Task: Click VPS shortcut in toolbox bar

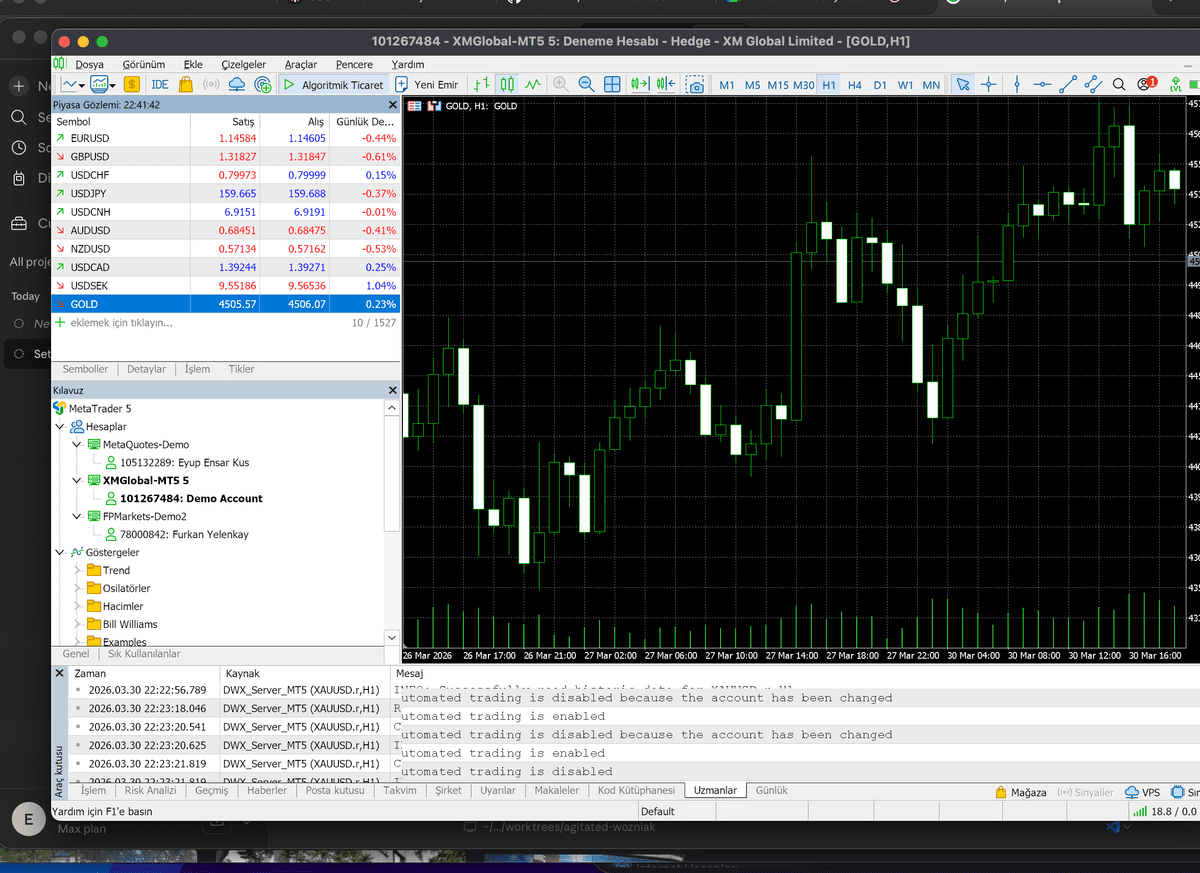Action: 1144,792
